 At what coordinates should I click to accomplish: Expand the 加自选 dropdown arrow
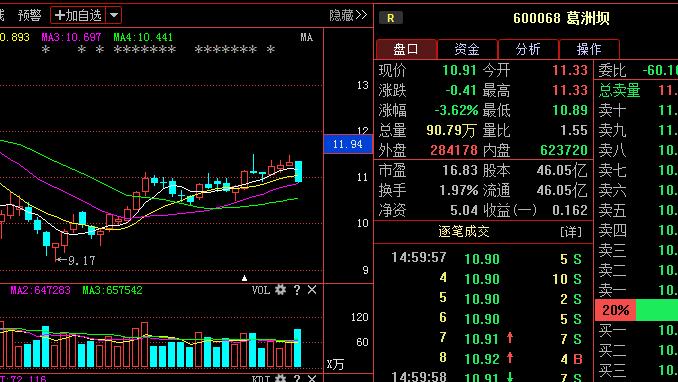(x=114, y=16)
